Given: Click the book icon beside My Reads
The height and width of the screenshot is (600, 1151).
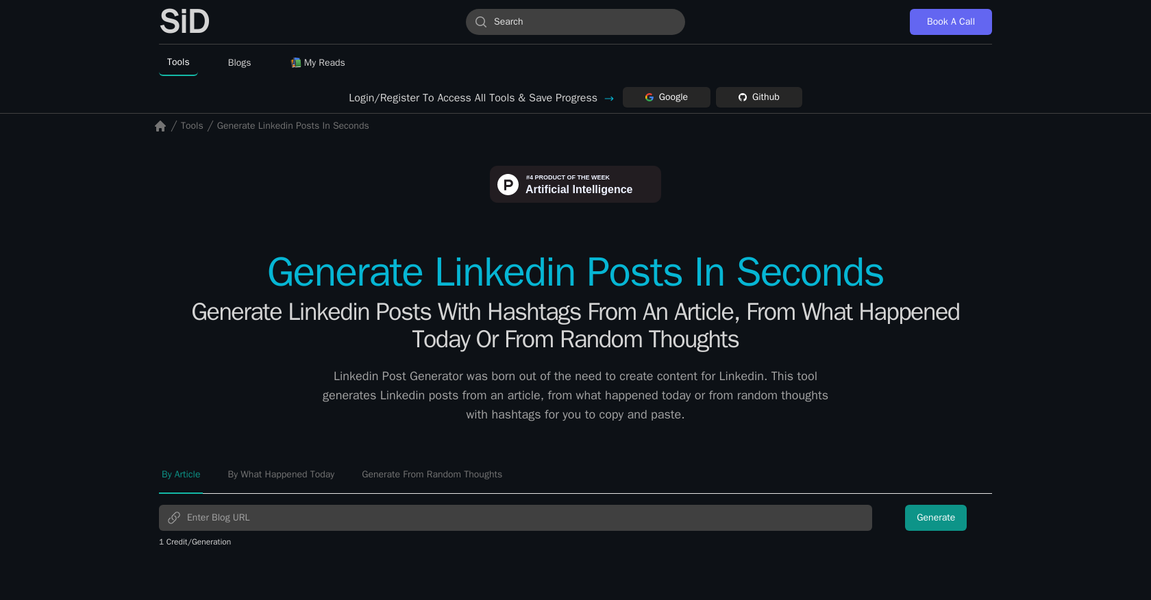Looking at the screenshot, I should [x=294, y=62].
